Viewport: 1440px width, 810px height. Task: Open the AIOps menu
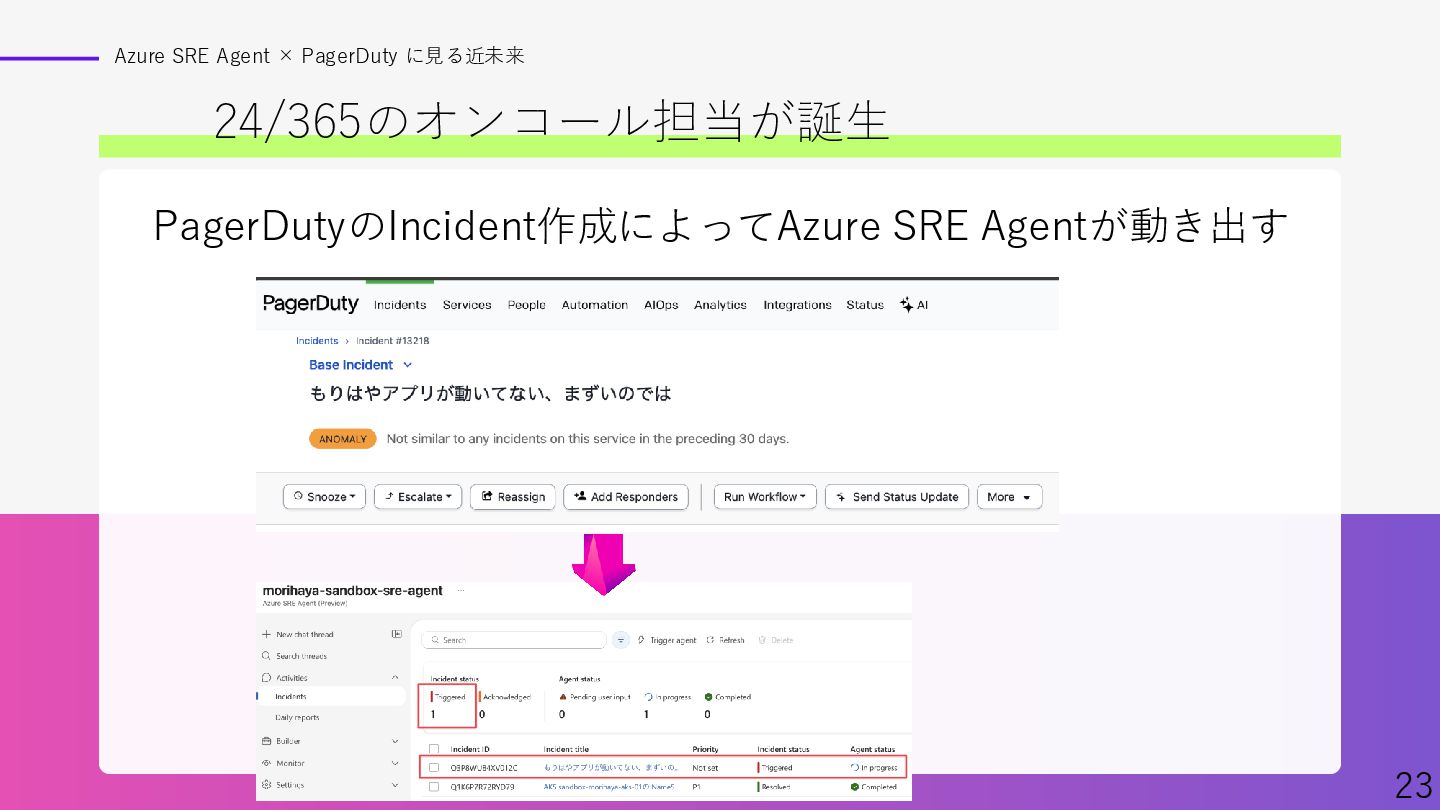pos(661,305)
